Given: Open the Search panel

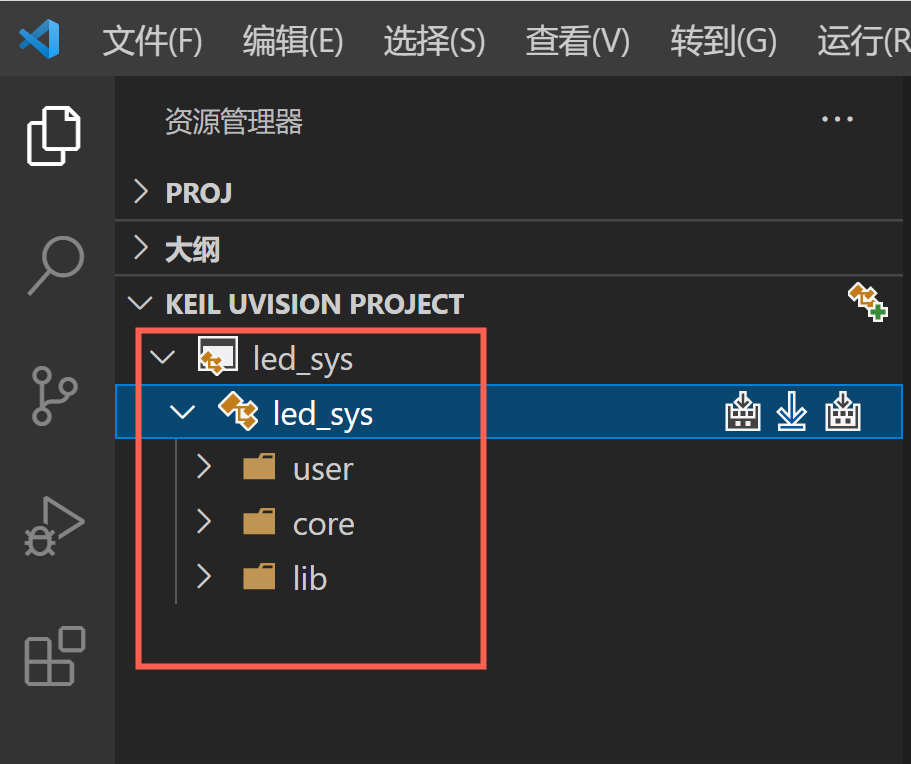Looking at the screenshot, I should click(x=55, y=265).
